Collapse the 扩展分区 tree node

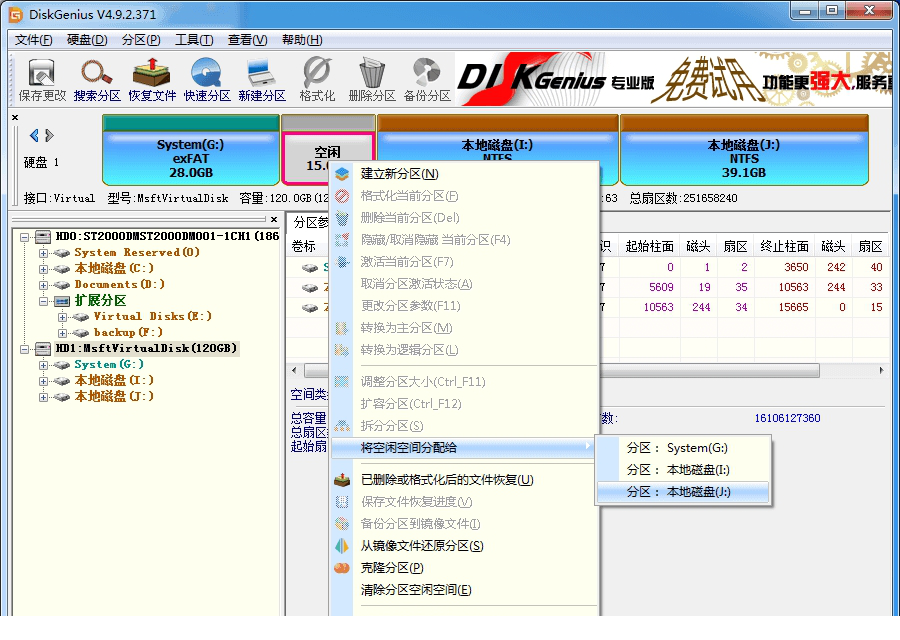43,301
